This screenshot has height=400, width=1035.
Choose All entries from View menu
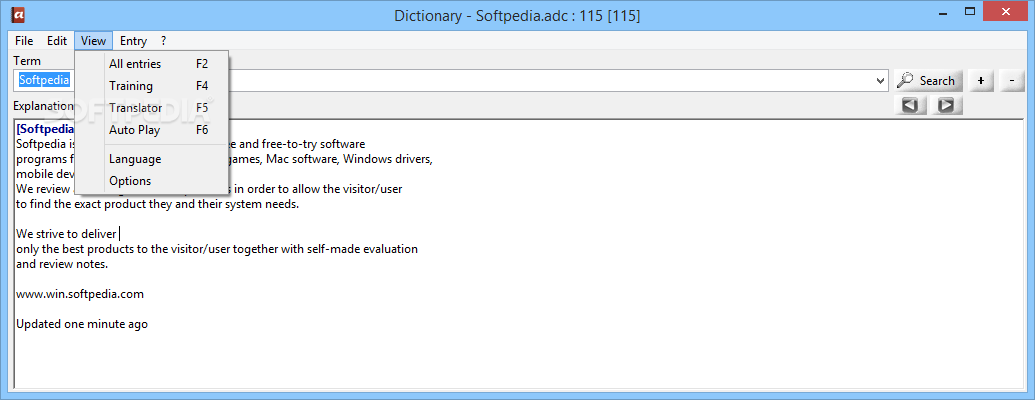152,64
